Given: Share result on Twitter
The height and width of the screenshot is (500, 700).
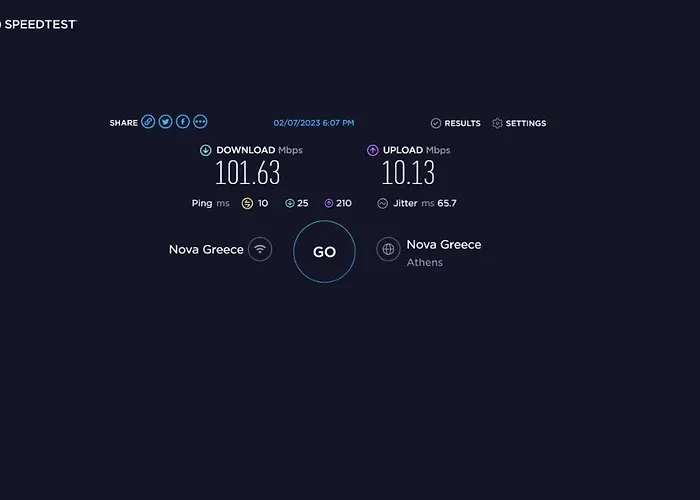Looking at the screenshot, I should click(166, 121).
